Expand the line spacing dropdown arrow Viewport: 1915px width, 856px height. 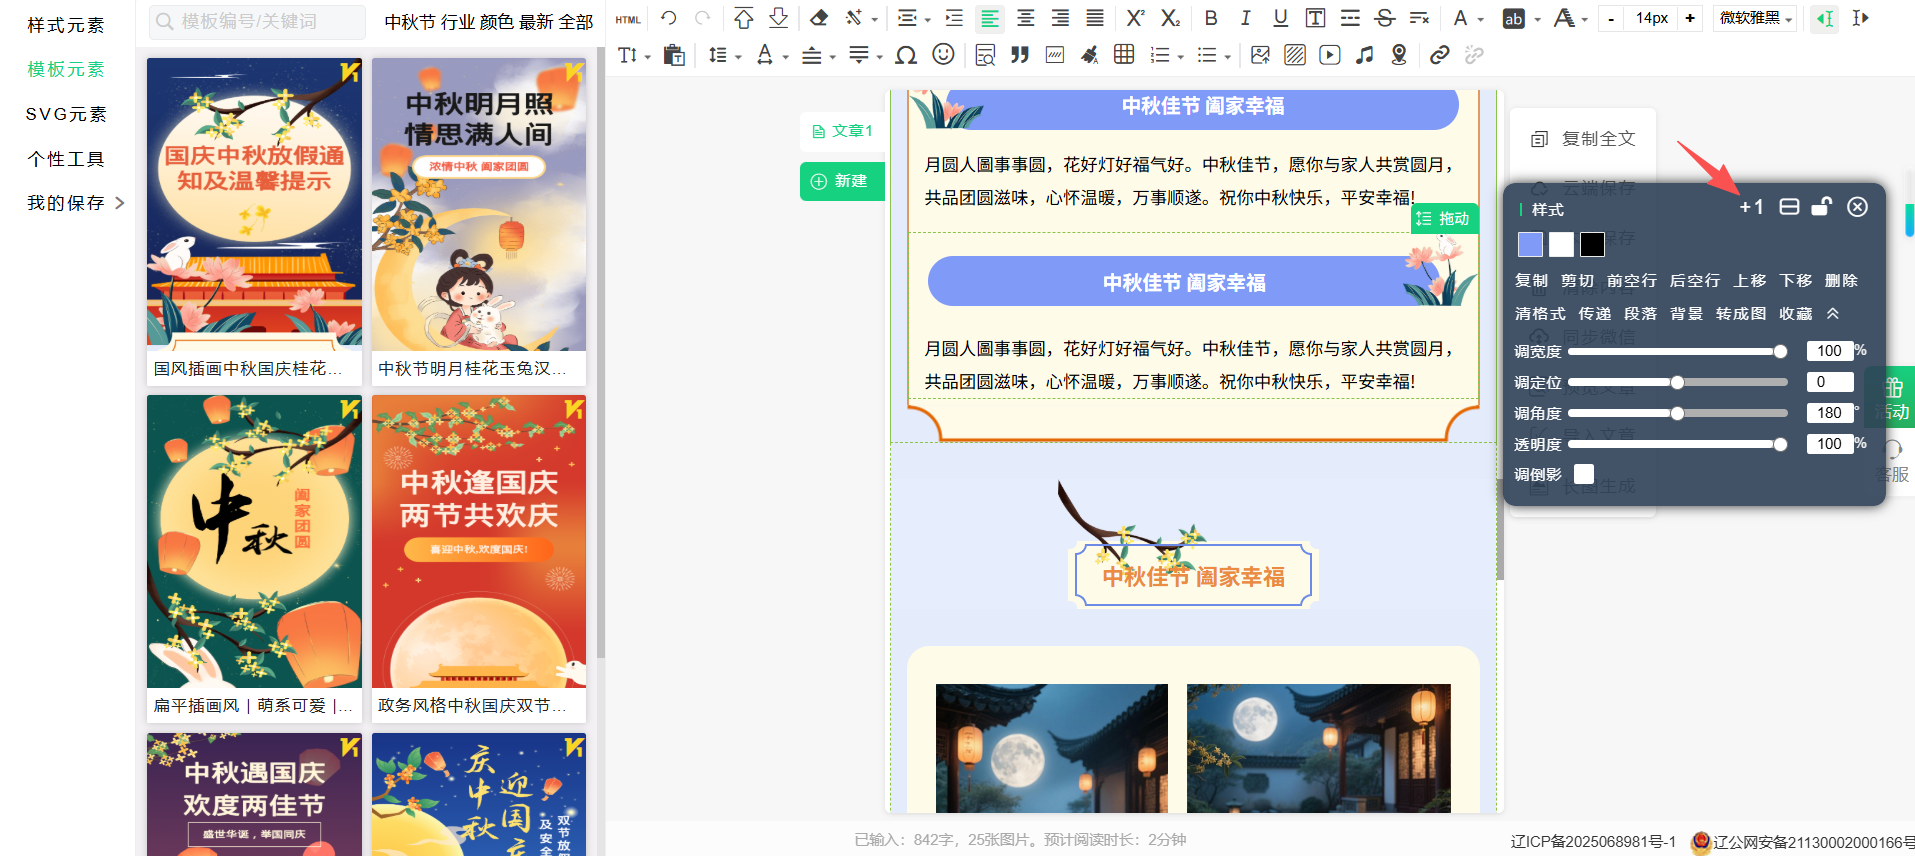[x=739, y=57]
